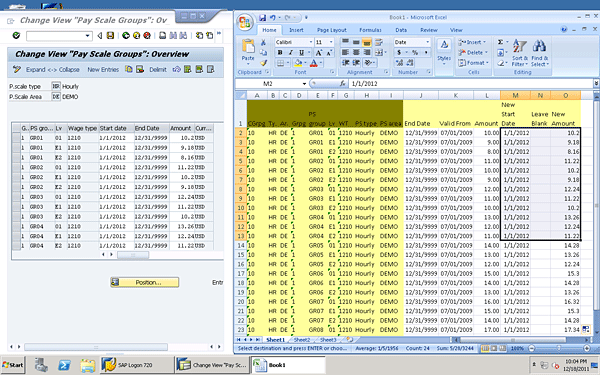Switch to the Page Layout ribbon tab
The width and height of the screenshot is (600, 375).
[x=331, y=30]
